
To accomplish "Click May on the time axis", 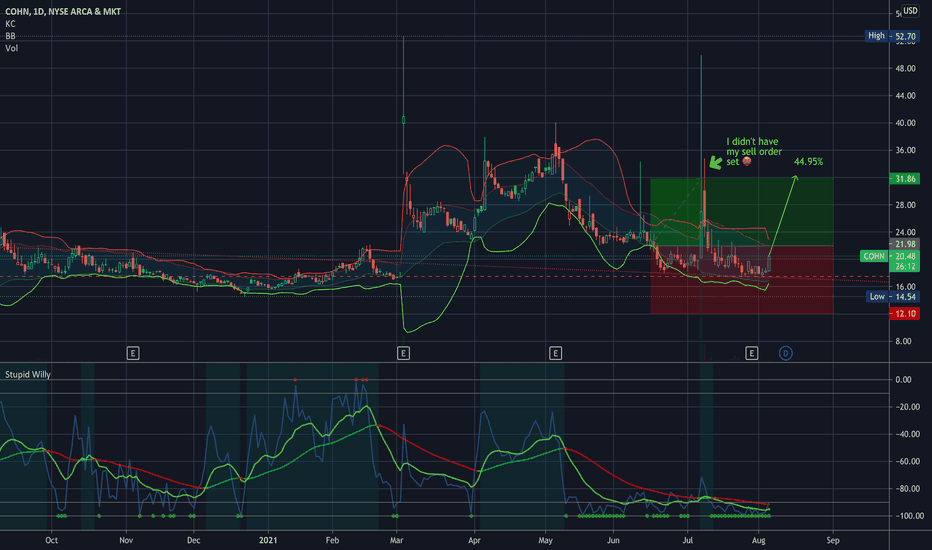I will point(546,540).
